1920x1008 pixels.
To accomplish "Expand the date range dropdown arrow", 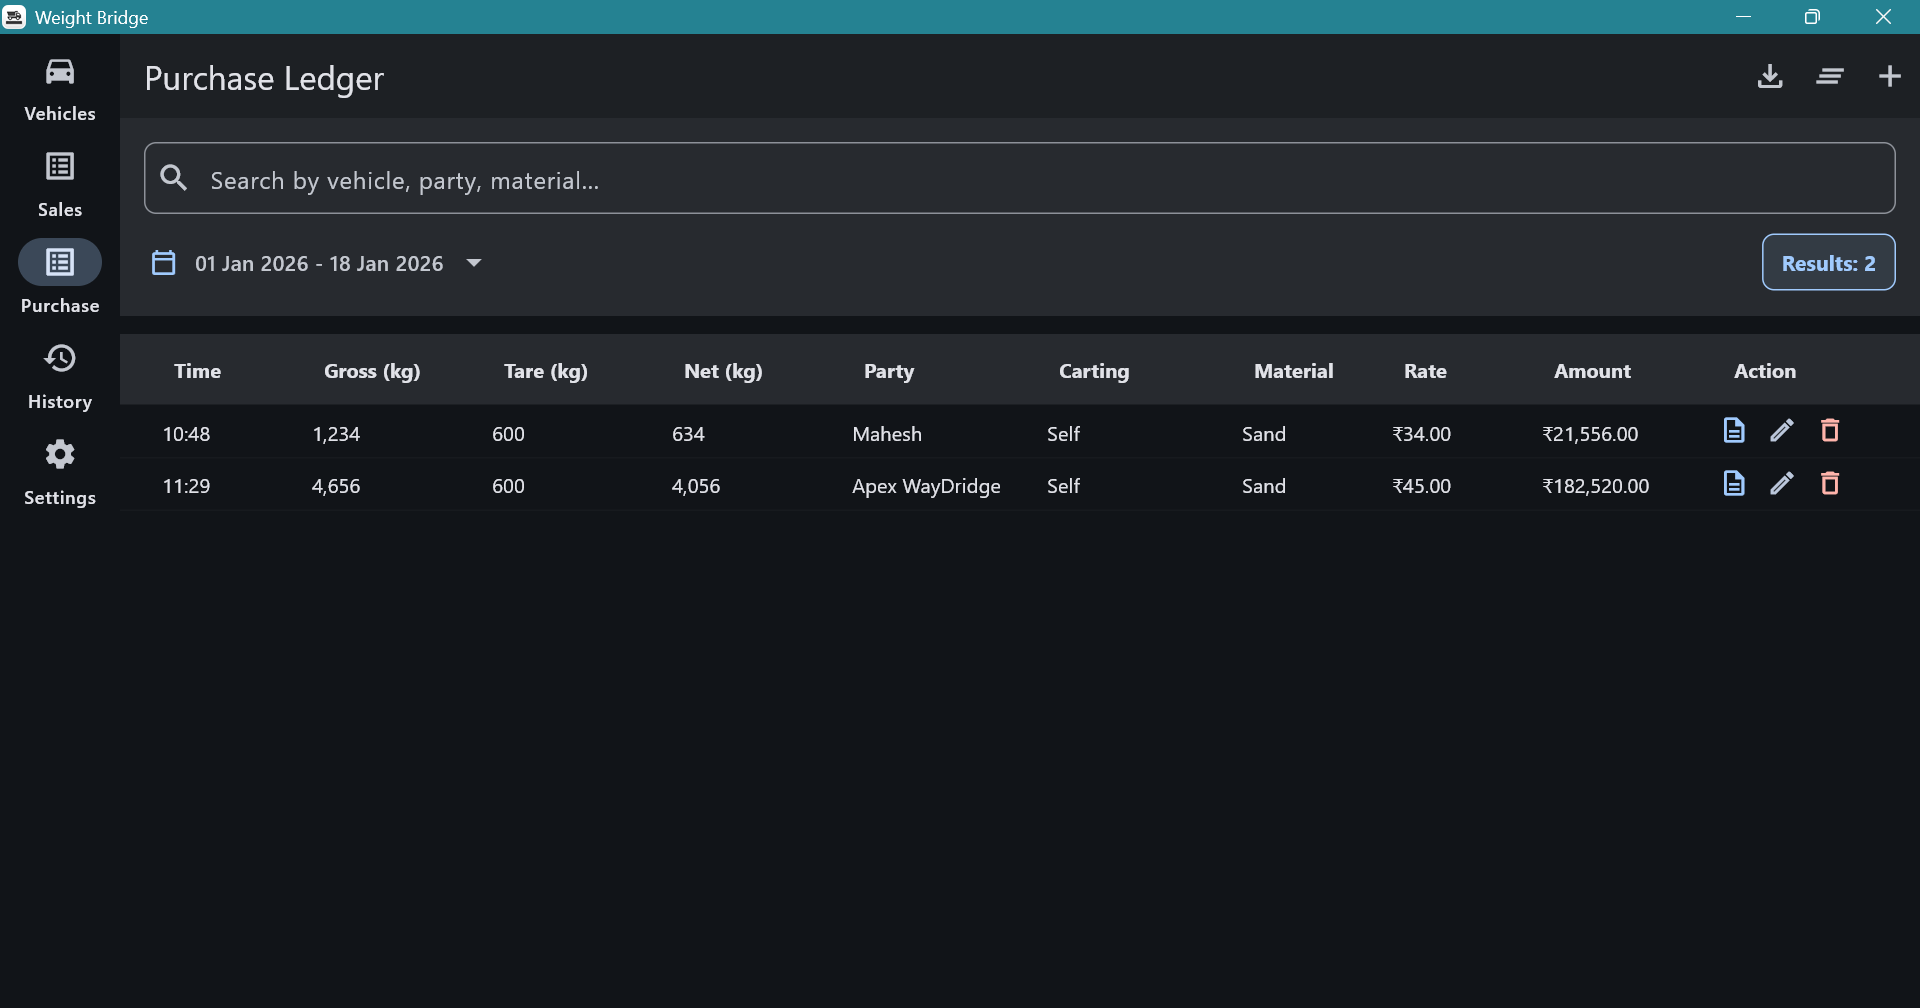I will point(474,263).
